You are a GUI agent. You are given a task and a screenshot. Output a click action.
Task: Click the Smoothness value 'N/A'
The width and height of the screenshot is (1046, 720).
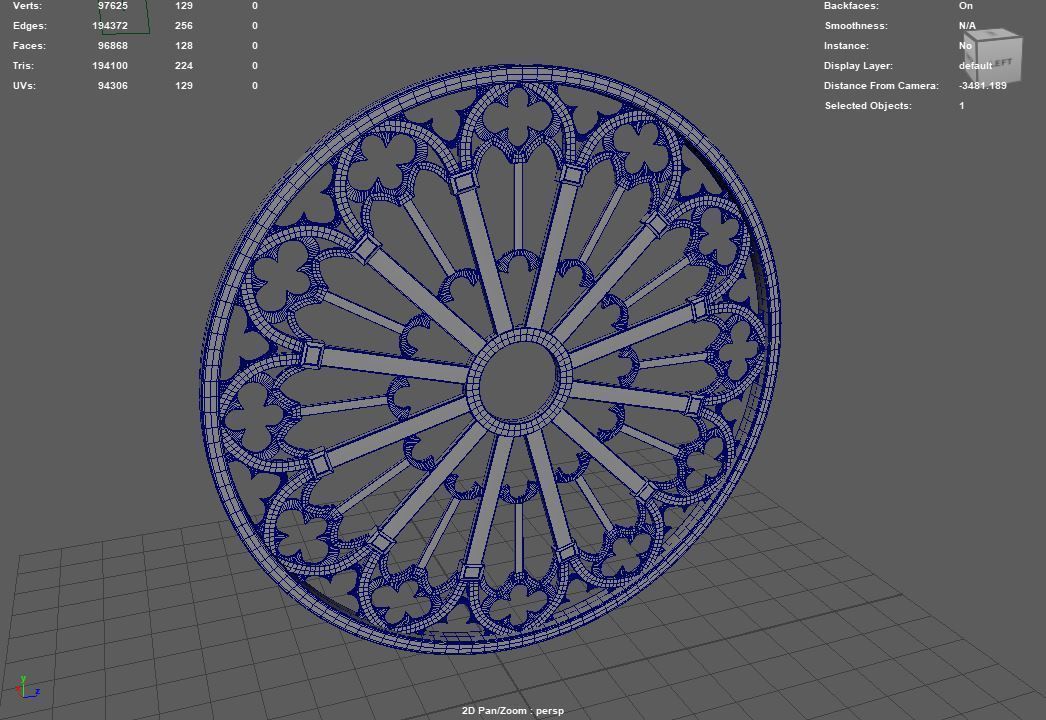click(967, 25)
